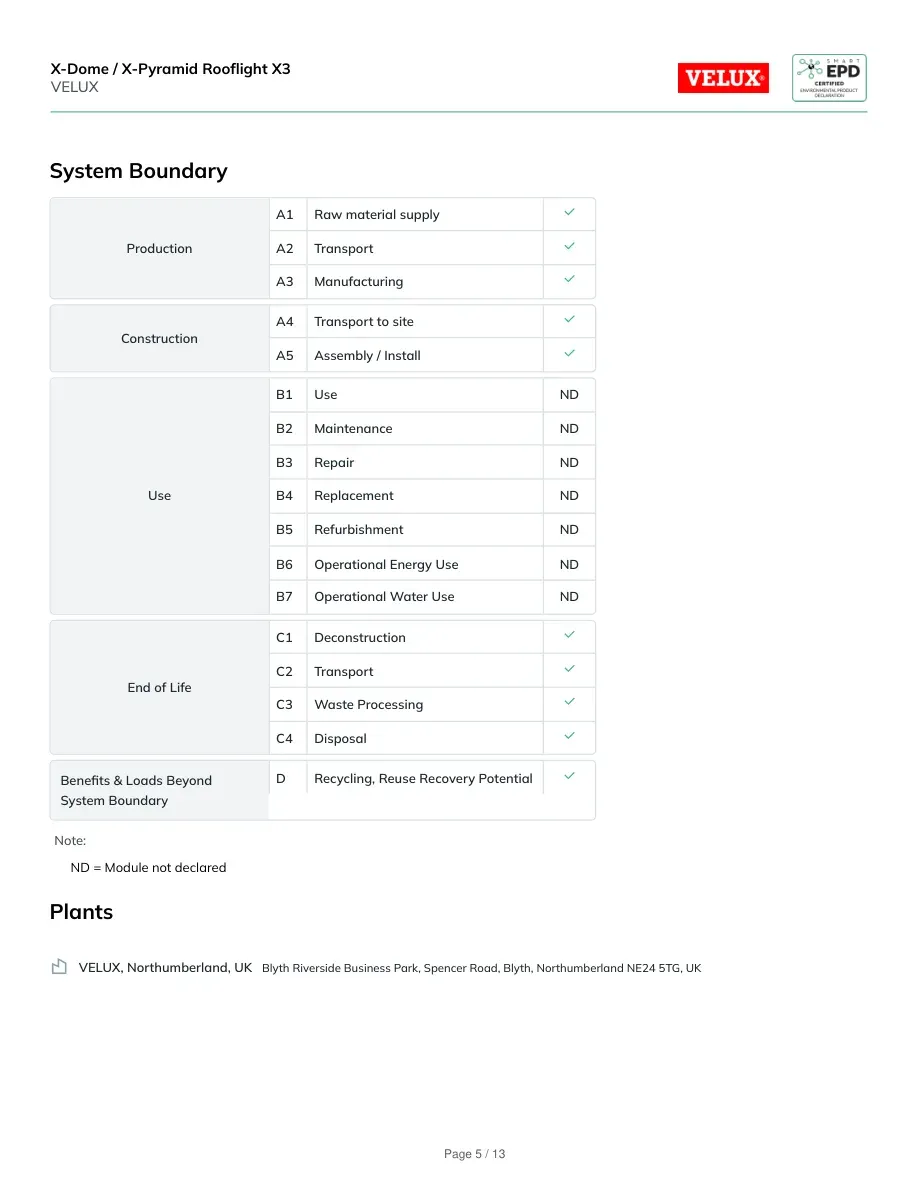Click the checkmark for A1 Raw material supply
Screen dimensions: 918x1188
click(569, 212)
